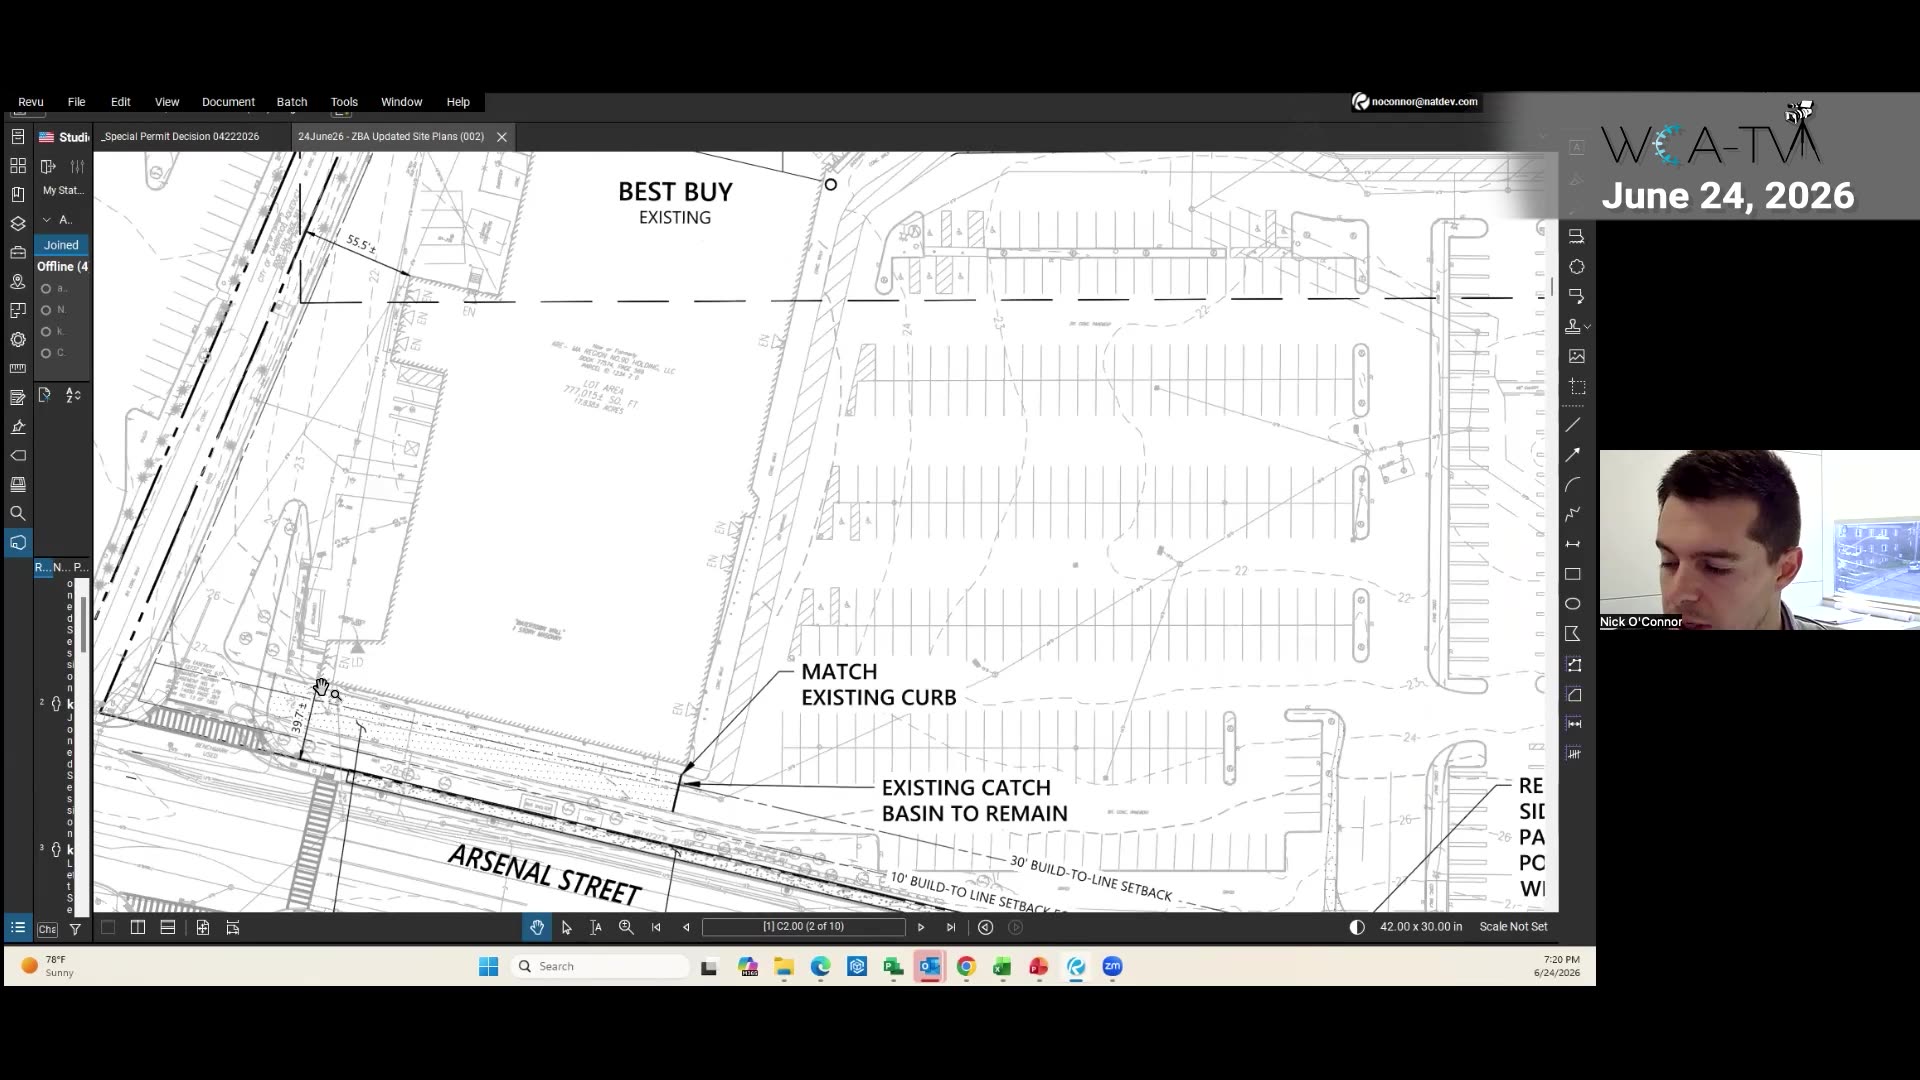Activate the Select arrow tool
The width and height of the screenshot is (1920, 1080).
pos(567,928)
